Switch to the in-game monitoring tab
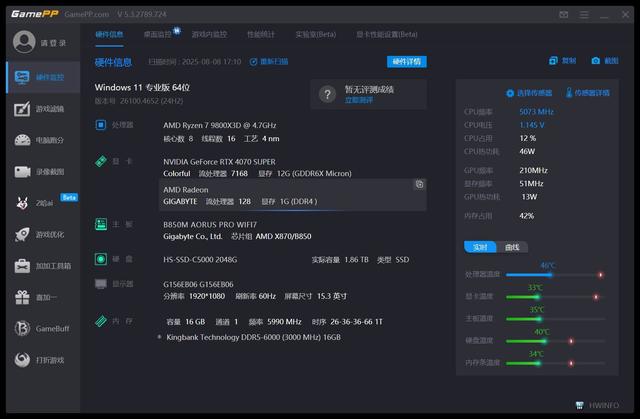 tap(209, 34)
